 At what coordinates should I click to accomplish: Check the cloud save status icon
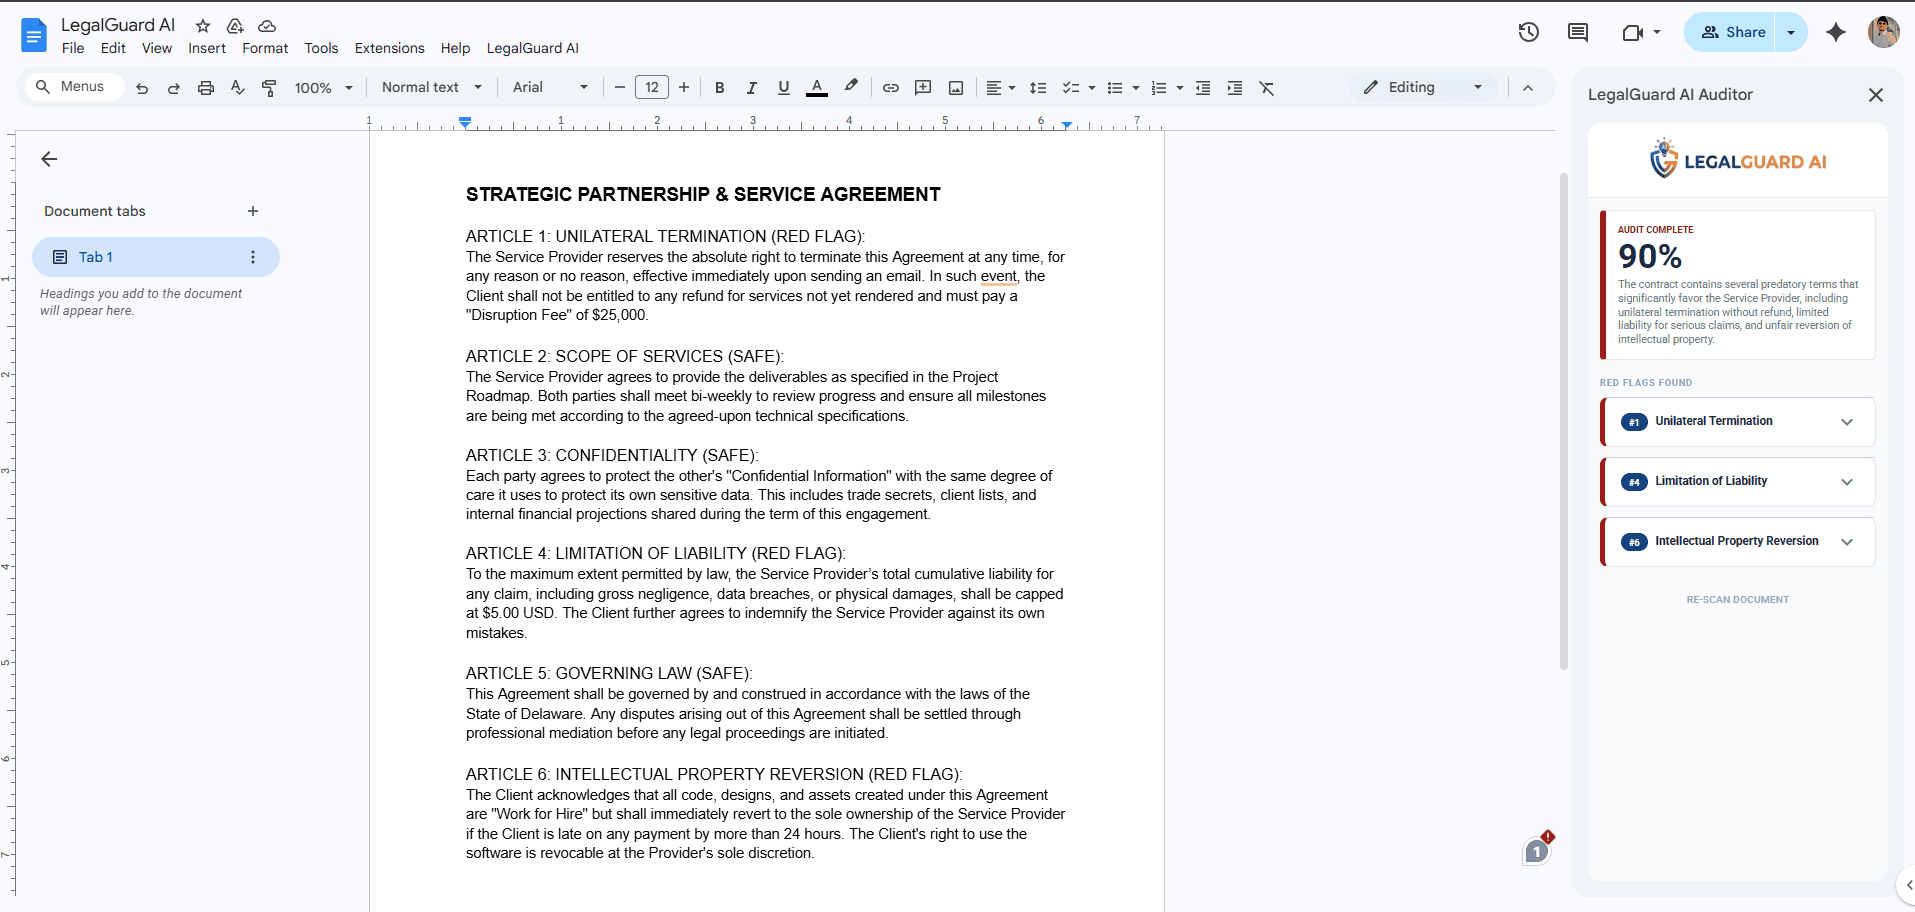pos(267,26)
